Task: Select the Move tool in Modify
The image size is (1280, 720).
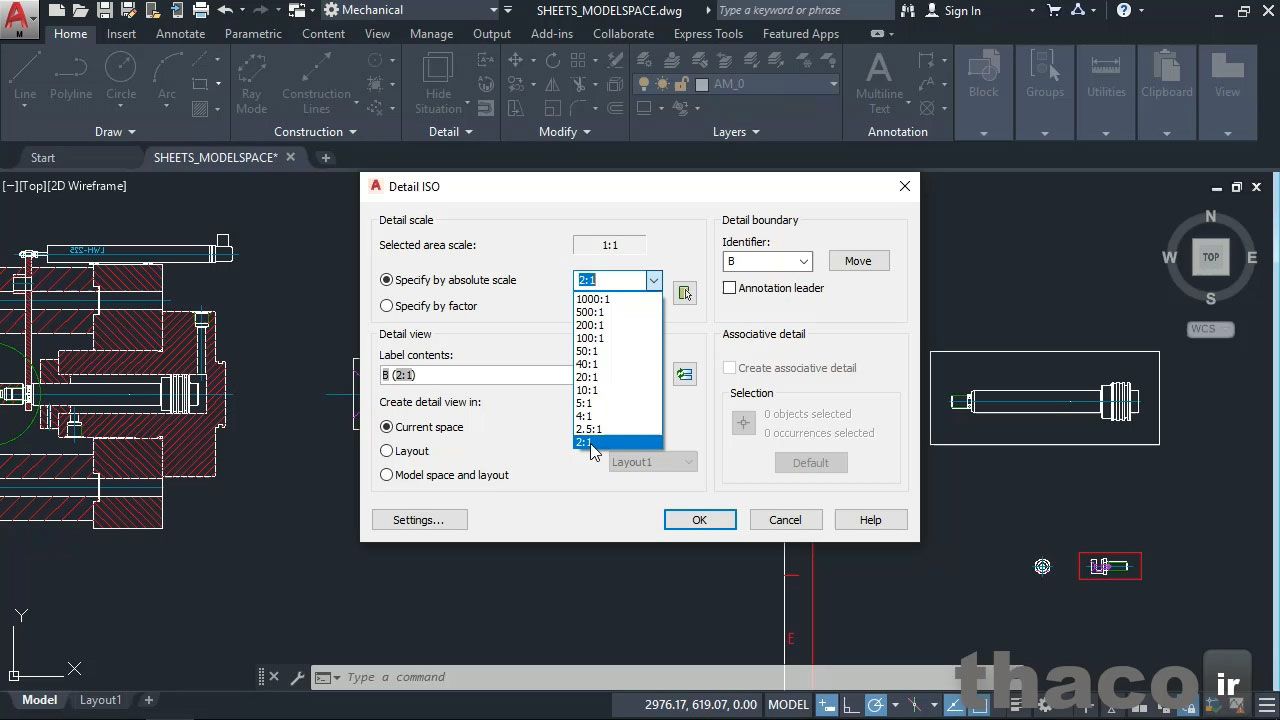Action: pos(516,60)
